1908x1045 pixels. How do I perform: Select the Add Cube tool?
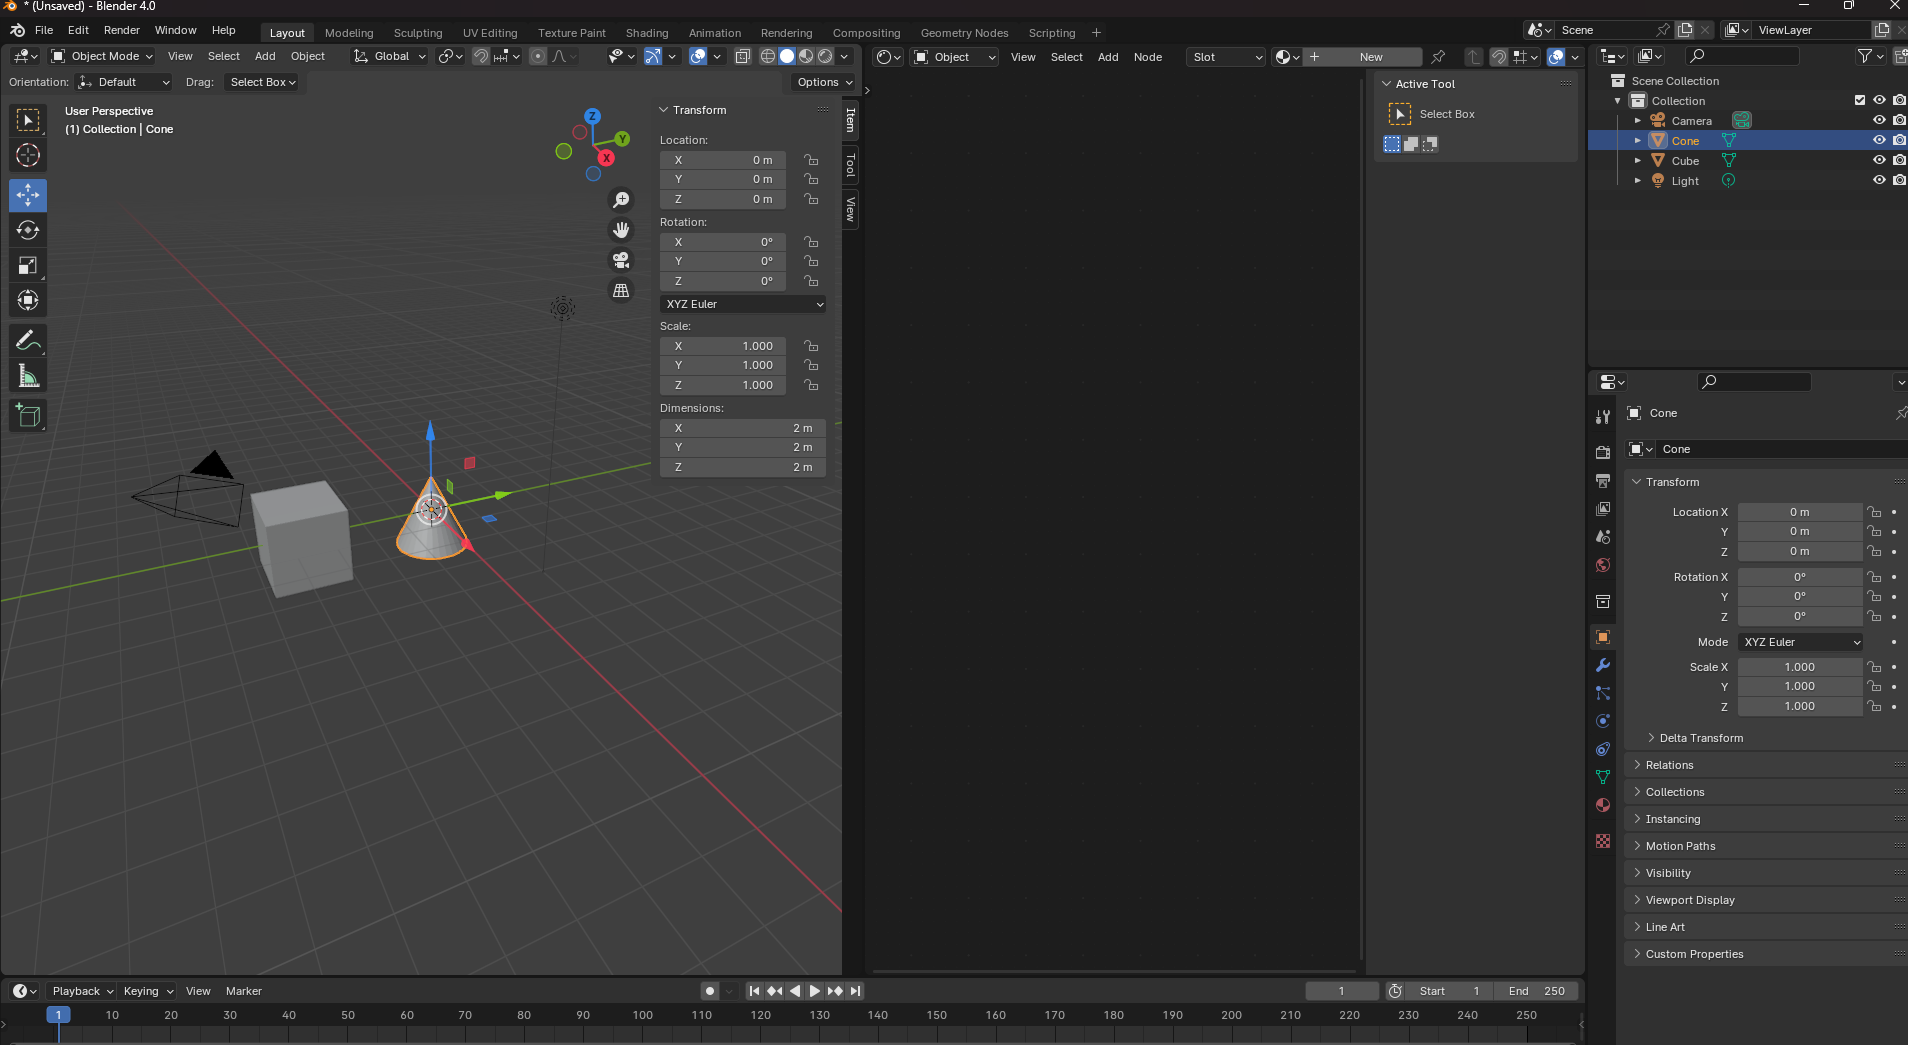tap(28, 416)
